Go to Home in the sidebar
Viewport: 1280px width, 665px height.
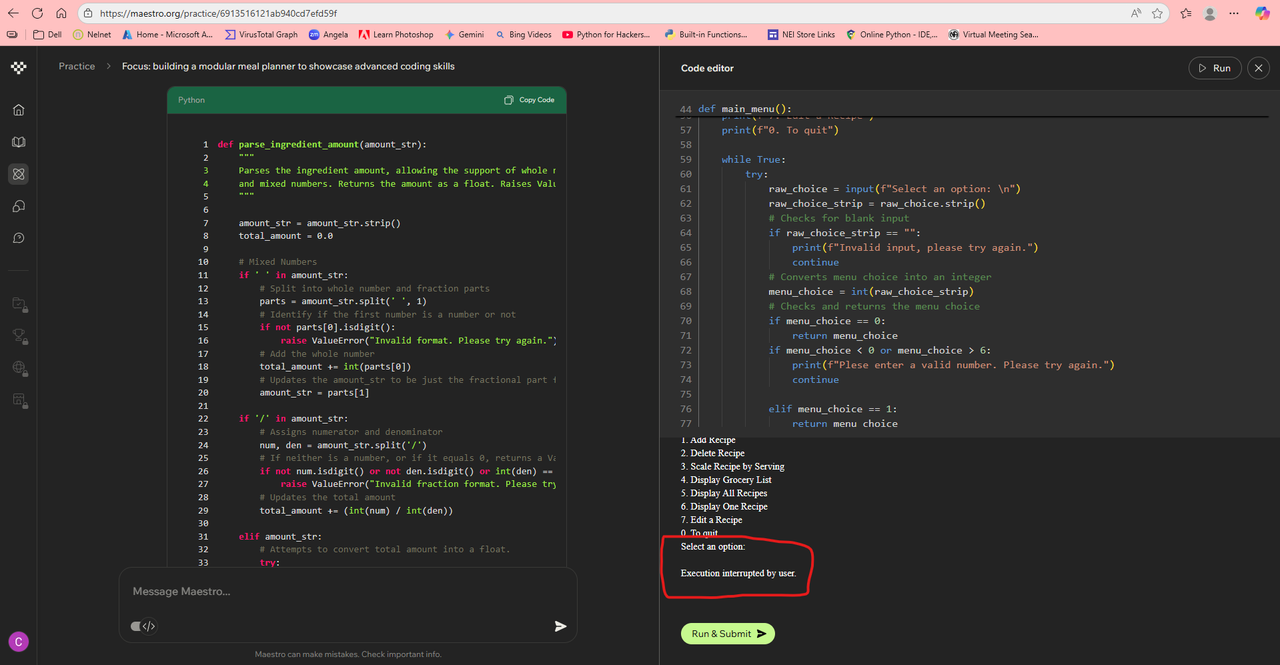pyautogui.click(x=18, y=110)
